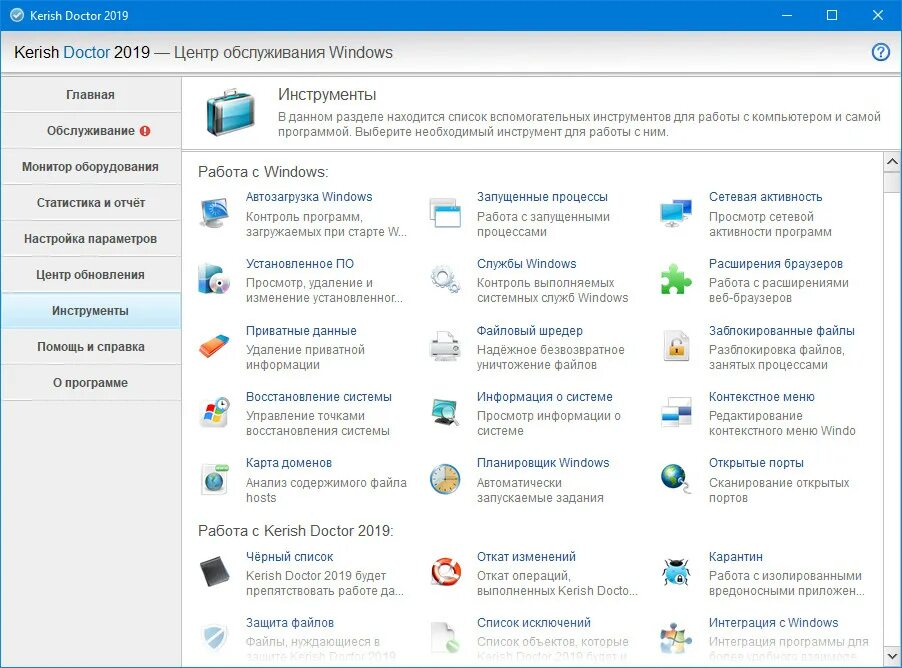Open the Карантин link
The width and height of the screenshot is (902, 668).
[735, 556]
